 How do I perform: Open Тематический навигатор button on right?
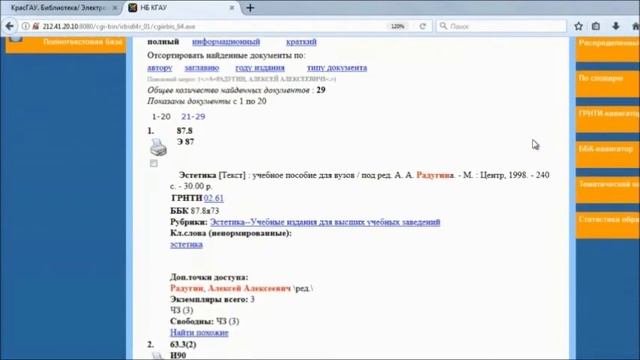click(608, 190)
